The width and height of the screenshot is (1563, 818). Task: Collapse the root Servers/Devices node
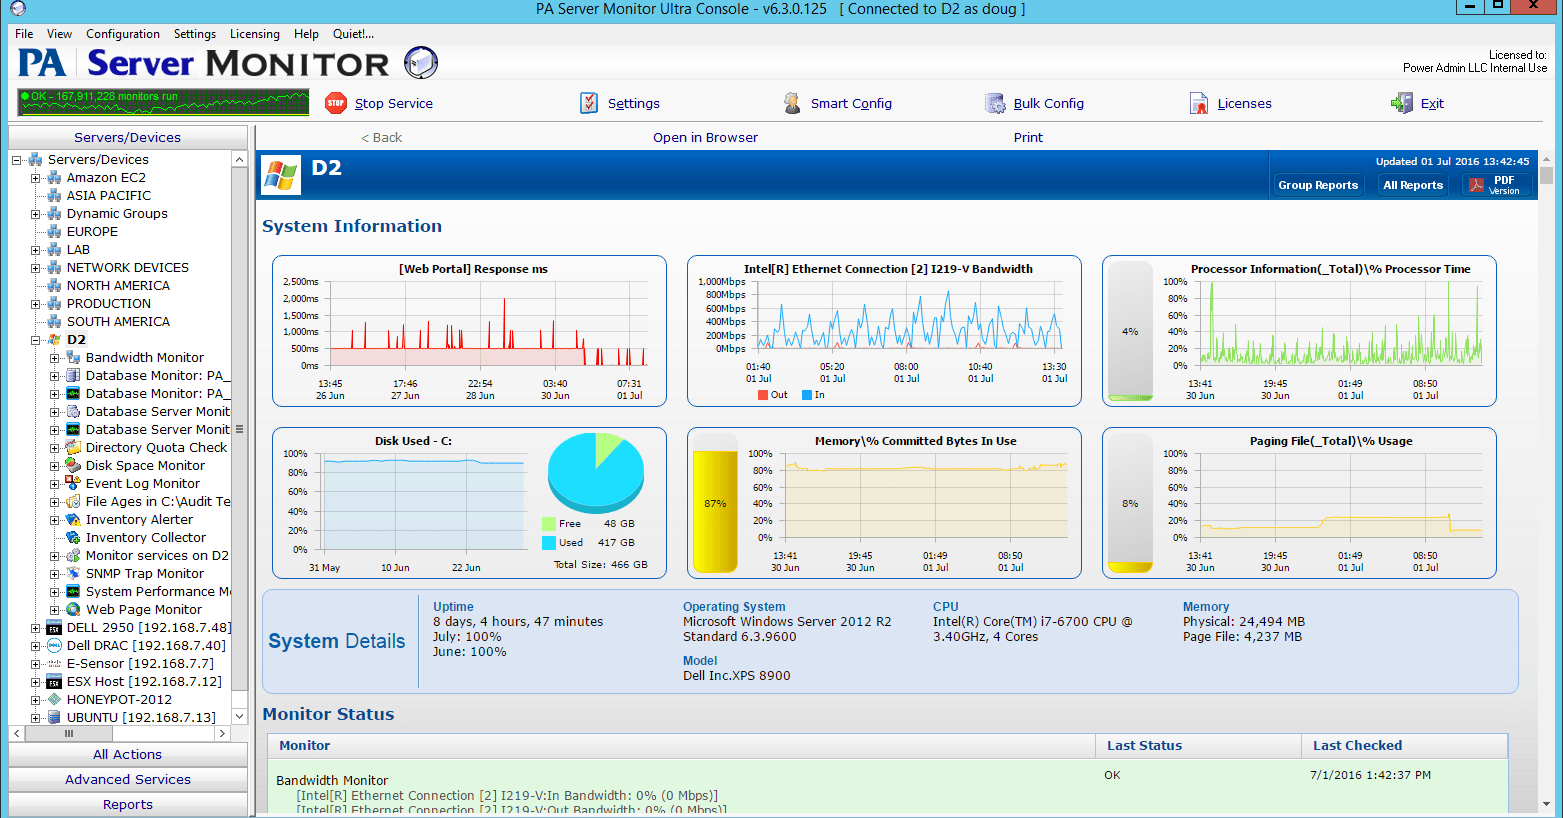[x=17, y=160]
